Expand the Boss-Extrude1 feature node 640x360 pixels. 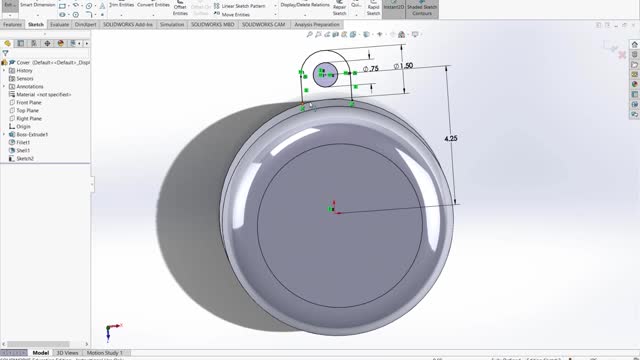(x=4, y=134)
